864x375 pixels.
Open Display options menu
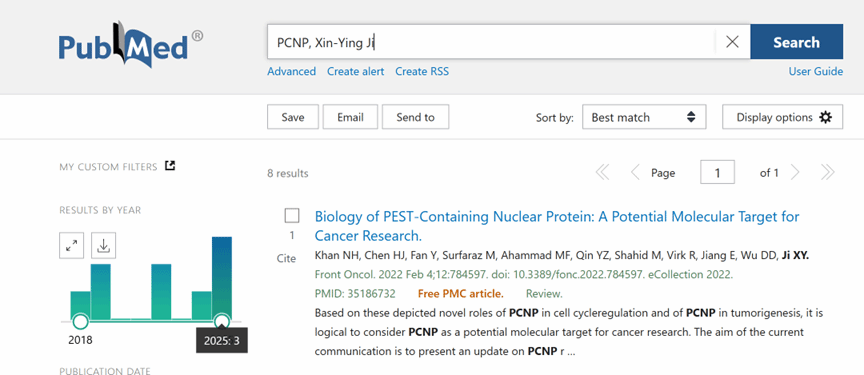coord(782,117)
